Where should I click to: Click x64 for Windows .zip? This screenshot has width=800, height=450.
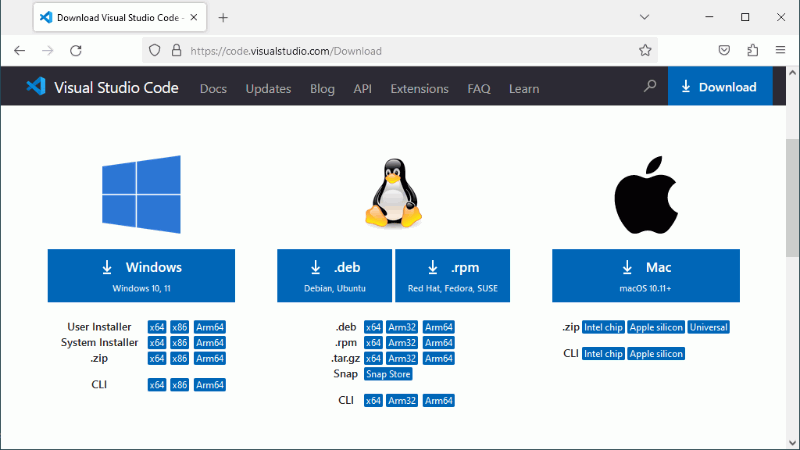[x=157, y=359]
